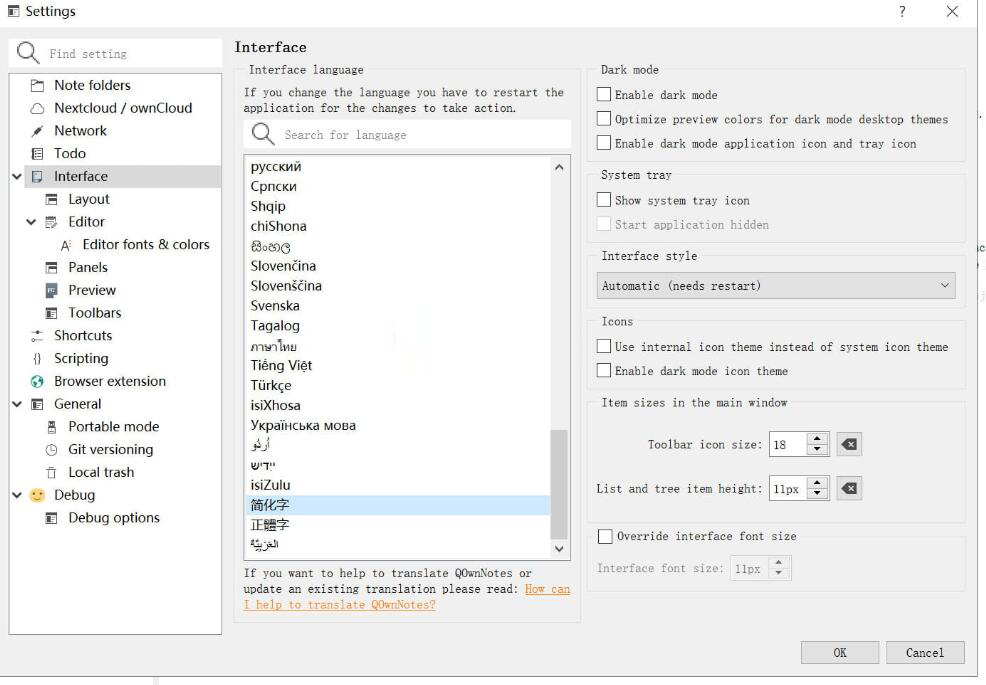Image resolution: width=986 pixels, height=685 pixels.
Task: Collapse the Editor tree section
Action: click(31, 222)
